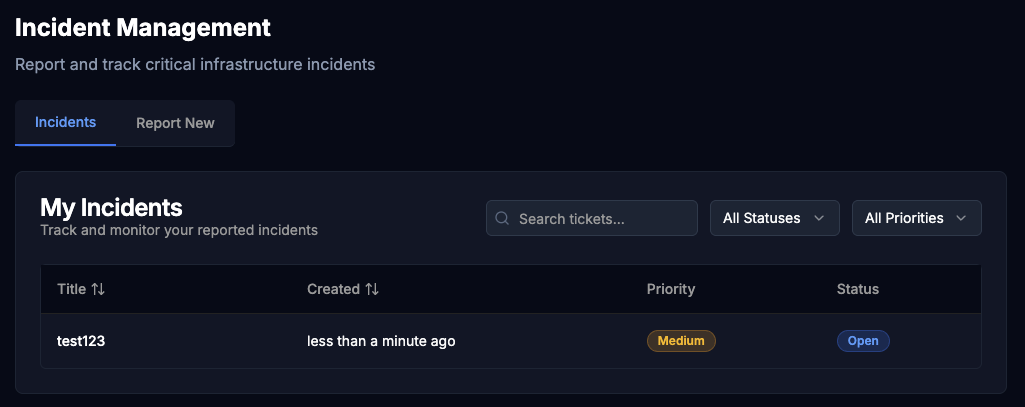Image resolution: width=1025 pixels, height=407 pixels.
Task: Click the magnifier icon in search box
Action: (502, 218)
